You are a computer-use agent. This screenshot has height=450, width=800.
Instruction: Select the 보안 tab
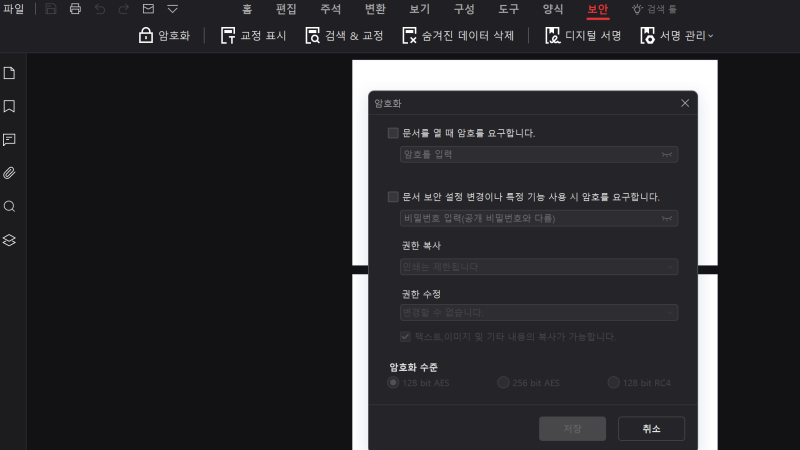click(597, 9)
